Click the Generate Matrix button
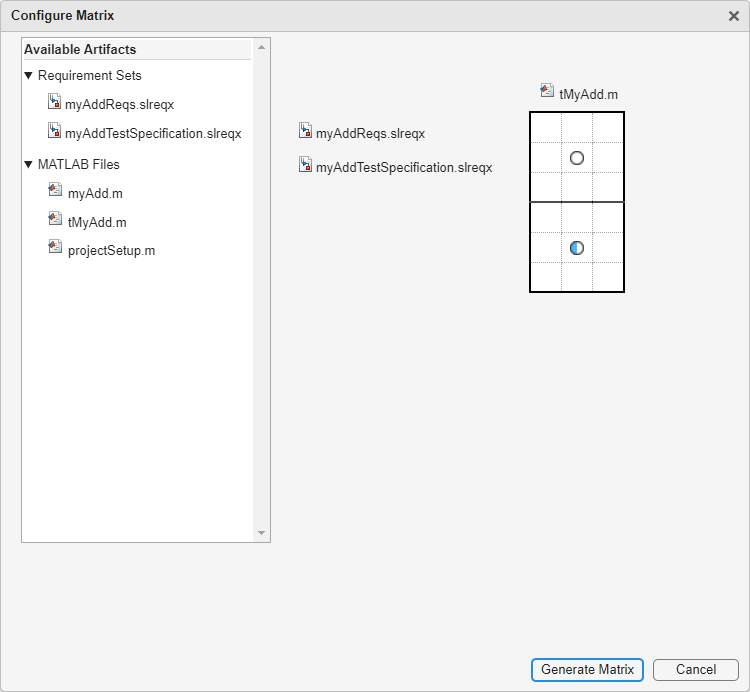The width and height of the screenshot is (750, 692). click(x=587, y=670)
